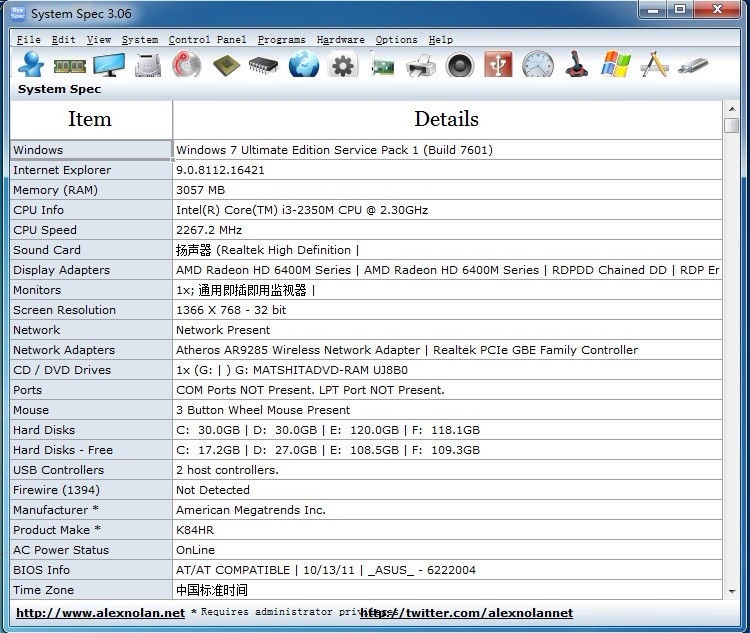Open the CD/DVD disc drive icon
The height and width of the screenshot is (633, 750).
point(187,66)
